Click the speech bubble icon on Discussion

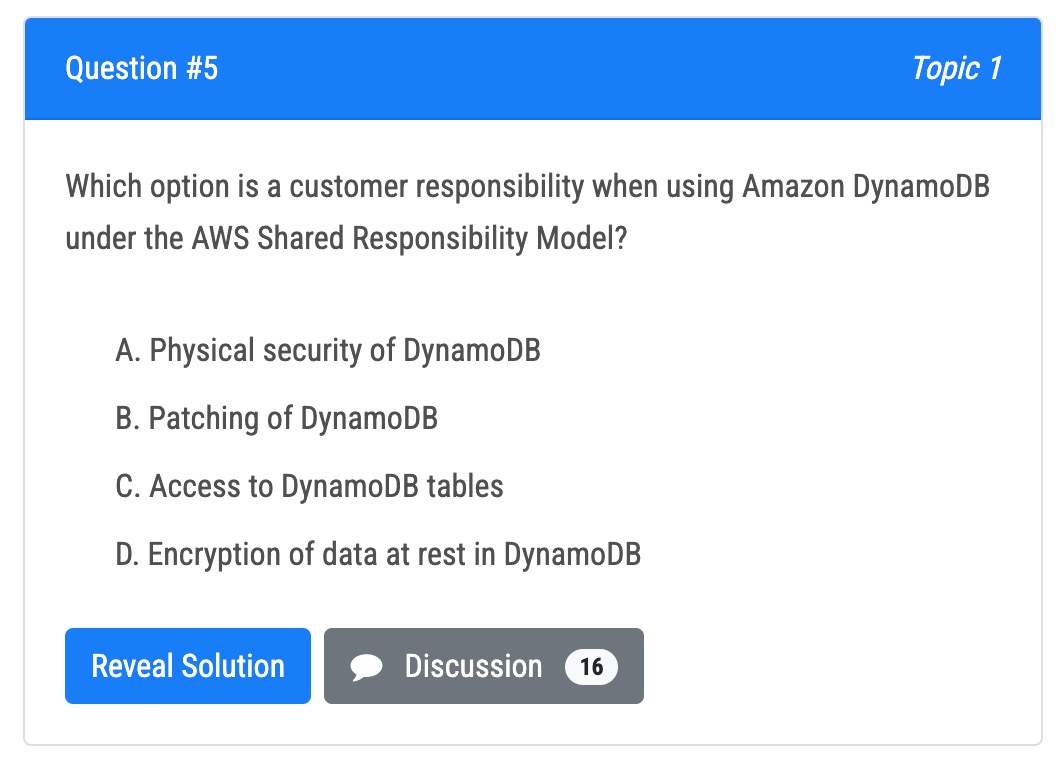367,667
